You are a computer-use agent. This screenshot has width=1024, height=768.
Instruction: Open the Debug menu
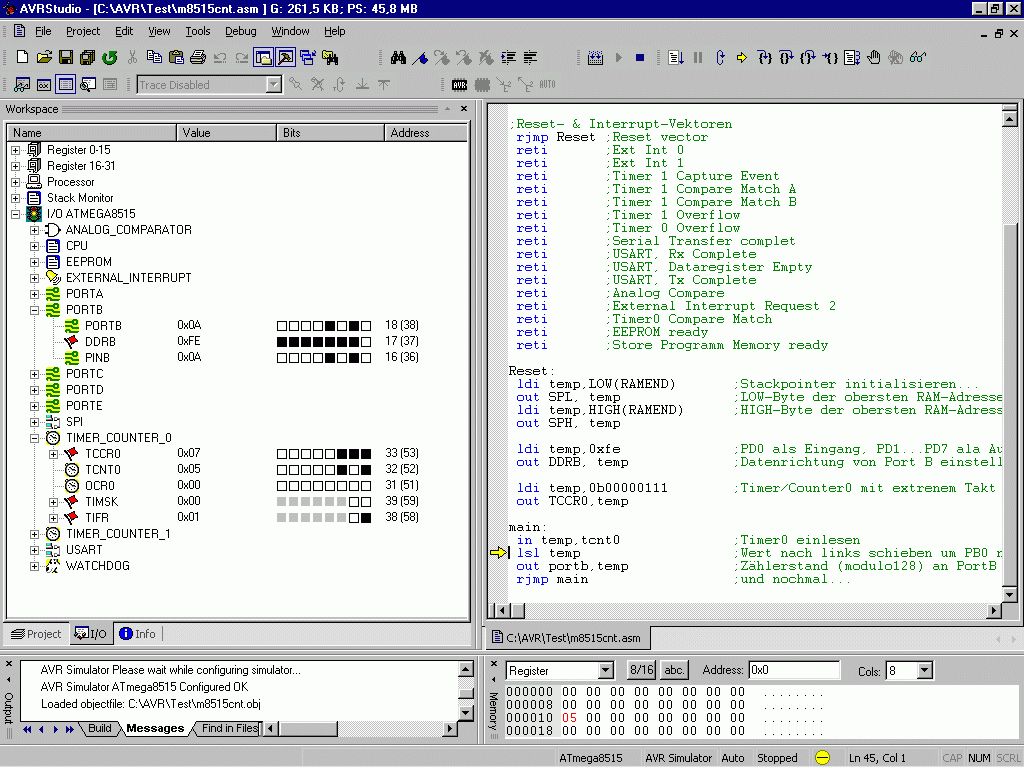240,31
